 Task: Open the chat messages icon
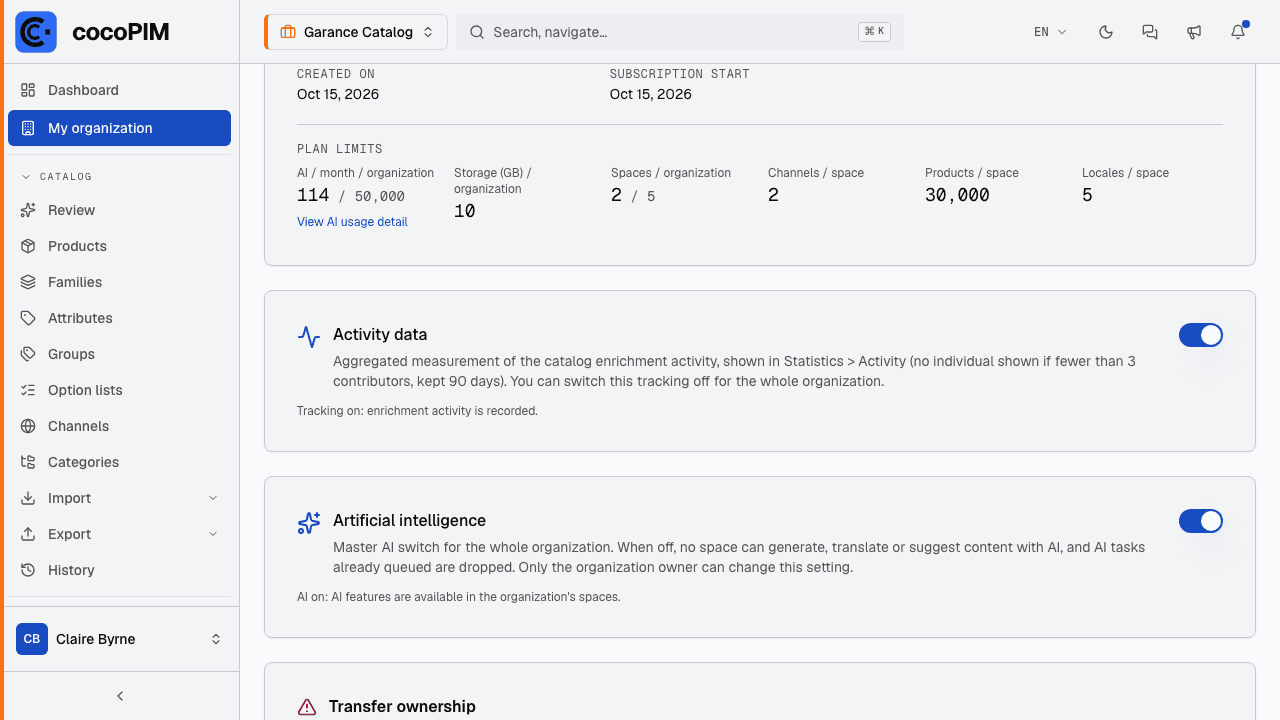(1150, 32)
